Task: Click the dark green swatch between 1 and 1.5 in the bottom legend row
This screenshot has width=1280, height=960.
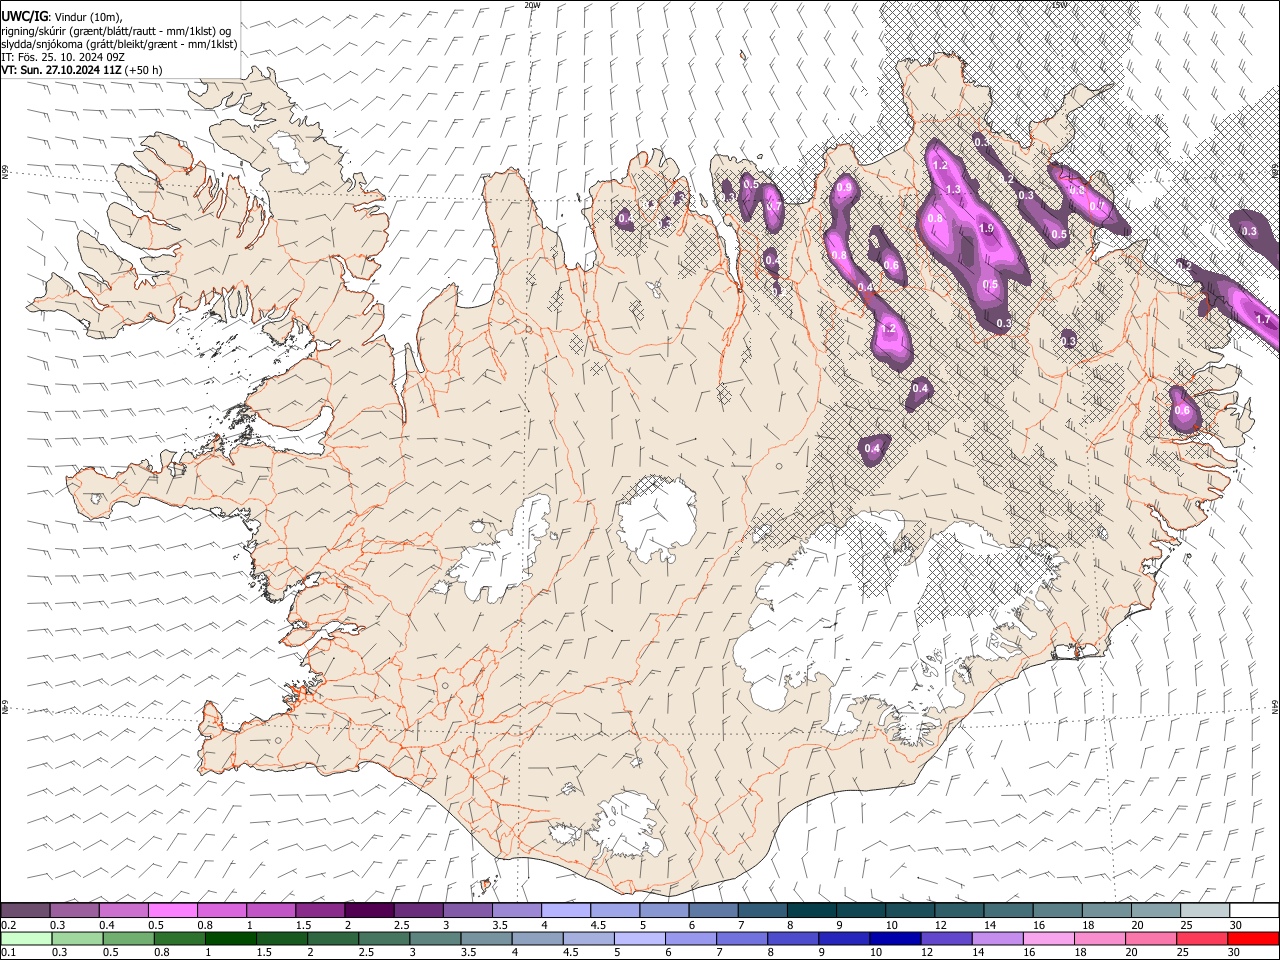Action: (231, 938)
